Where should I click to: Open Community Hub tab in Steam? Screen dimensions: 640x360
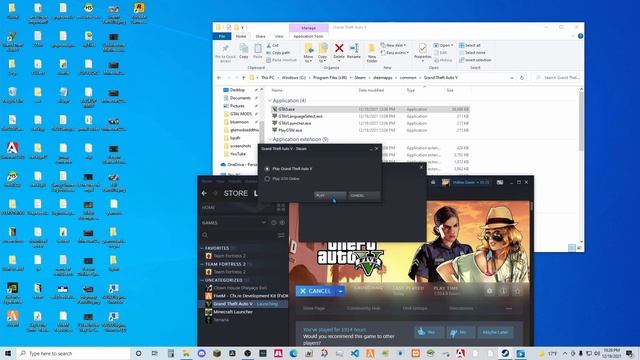[x=363, y=308]
